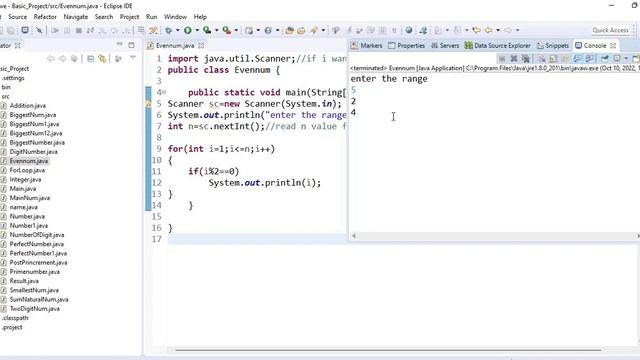Image resolution: width=640 pixels, height=360 pixels.
Task: Click the Forward navigation arrow in main toolbar
Action: [x=508, y=30]
